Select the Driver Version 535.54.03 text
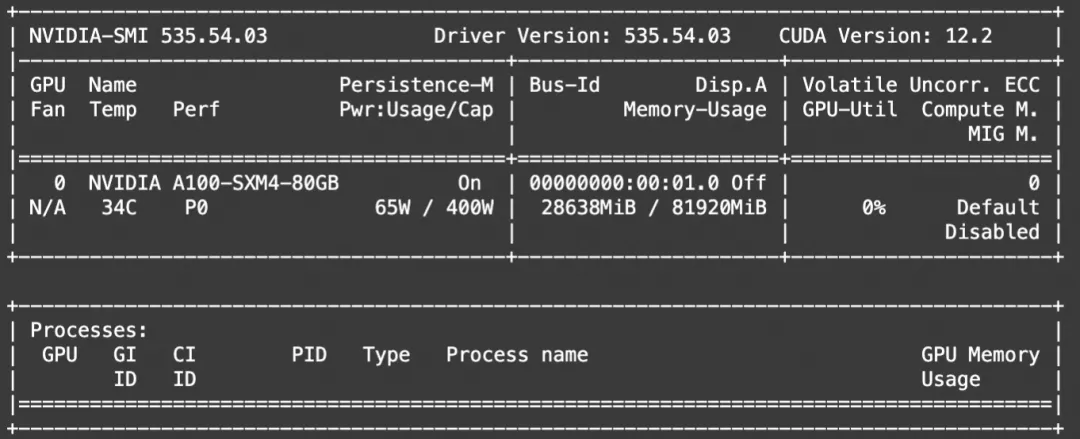 (582, 36)
